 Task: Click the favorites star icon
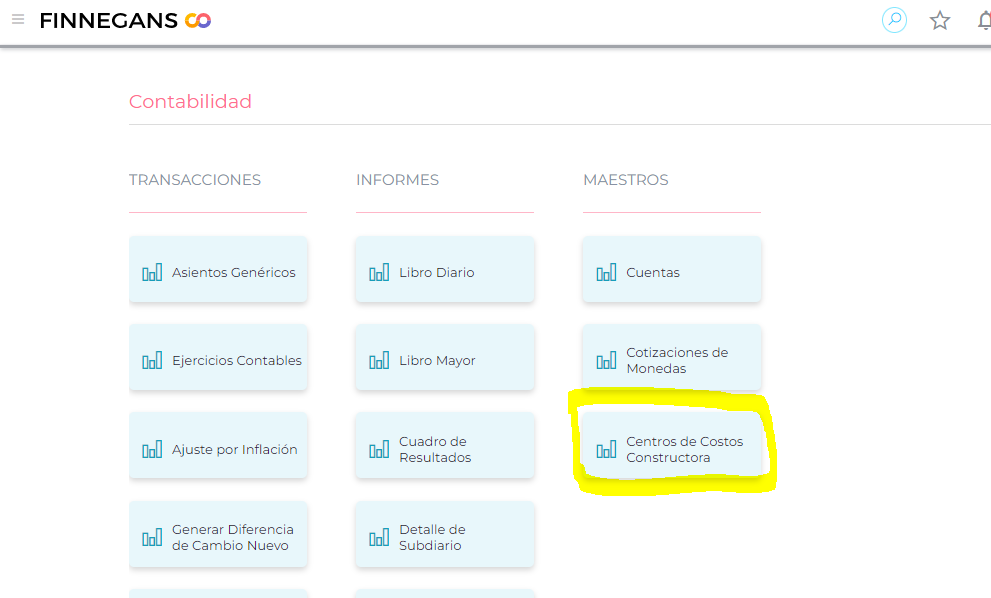940,20
